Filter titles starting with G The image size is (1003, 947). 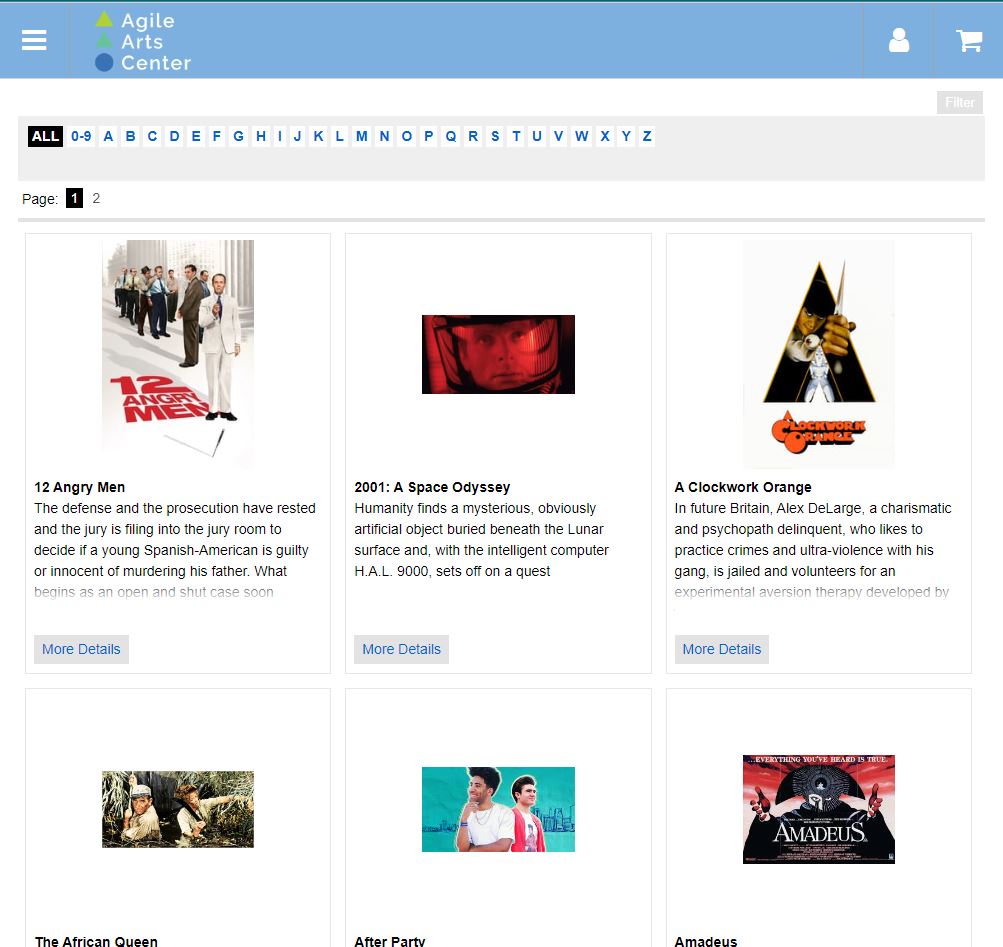(239, 136)
